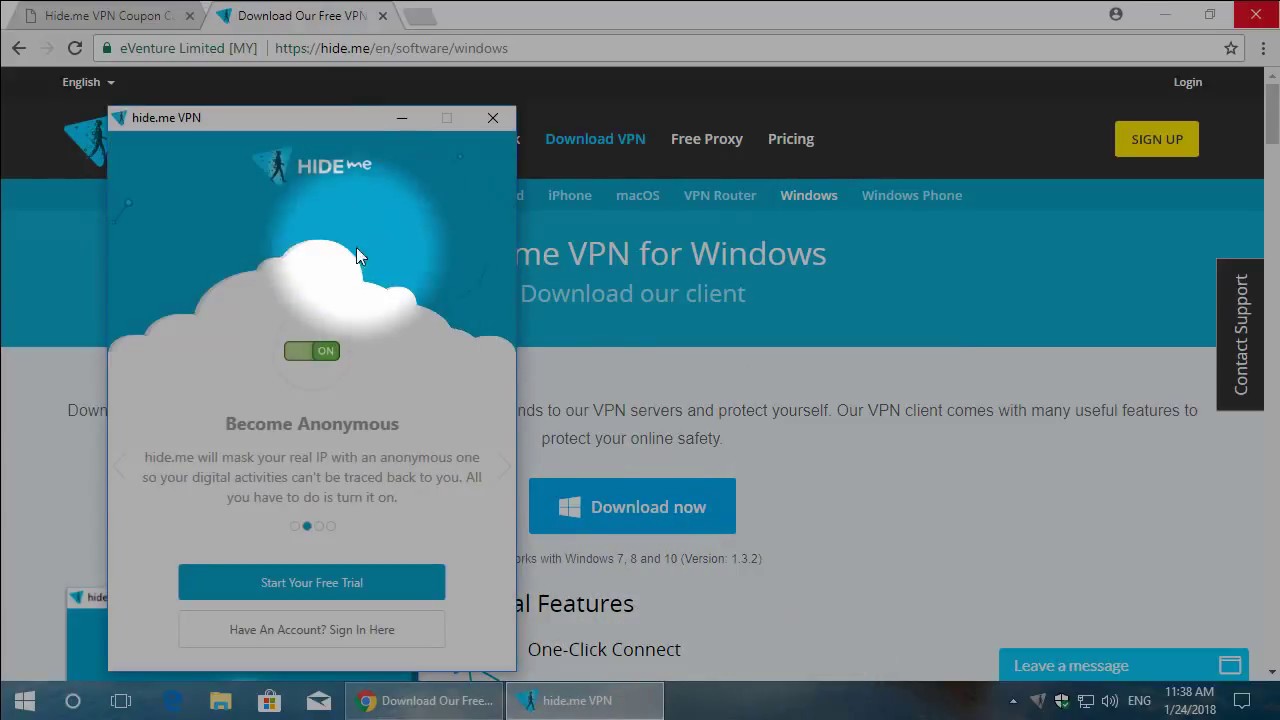Screen dimensions: 1280x720
Task: Reload the page in Chrome
Action: pyautogui.click(x=75, y=48)
